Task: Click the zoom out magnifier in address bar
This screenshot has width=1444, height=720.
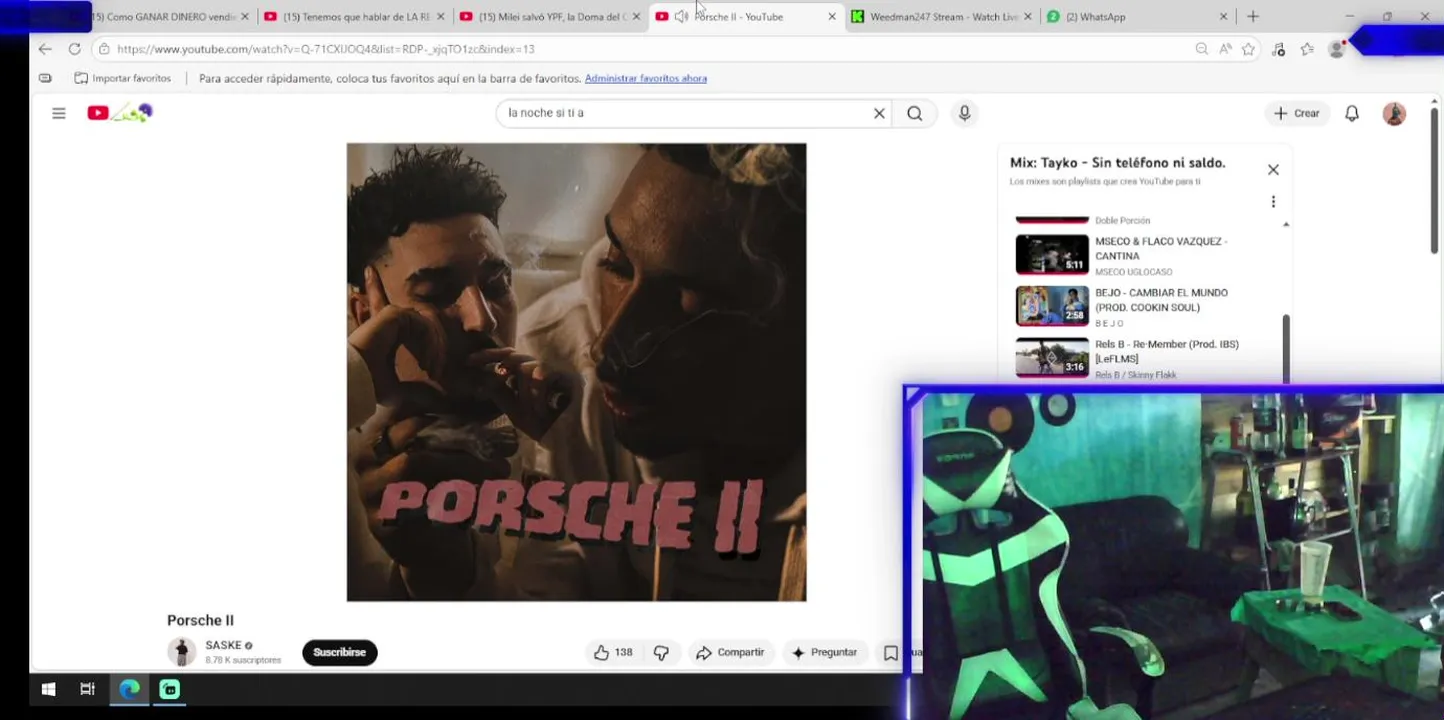Action: pos(1202,49)
